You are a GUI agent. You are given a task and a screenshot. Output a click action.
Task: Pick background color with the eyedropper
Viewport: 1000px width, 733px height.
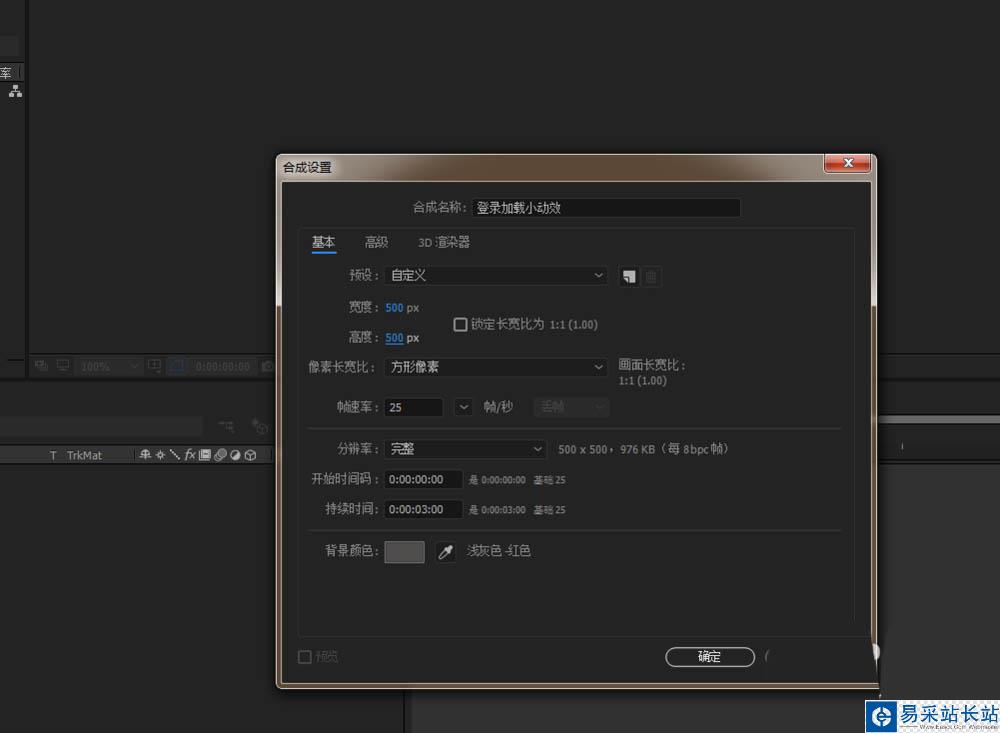coord(445,552)
